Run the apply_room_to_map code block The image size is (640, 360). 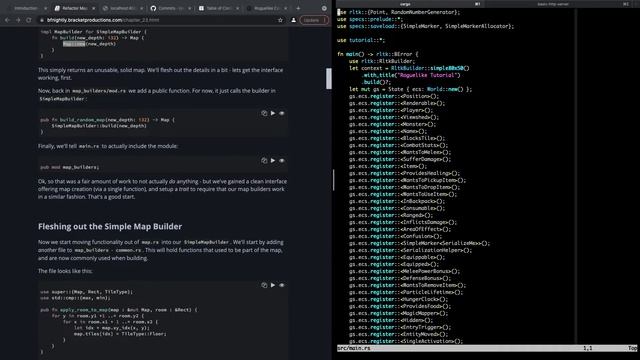pos(273,285)
